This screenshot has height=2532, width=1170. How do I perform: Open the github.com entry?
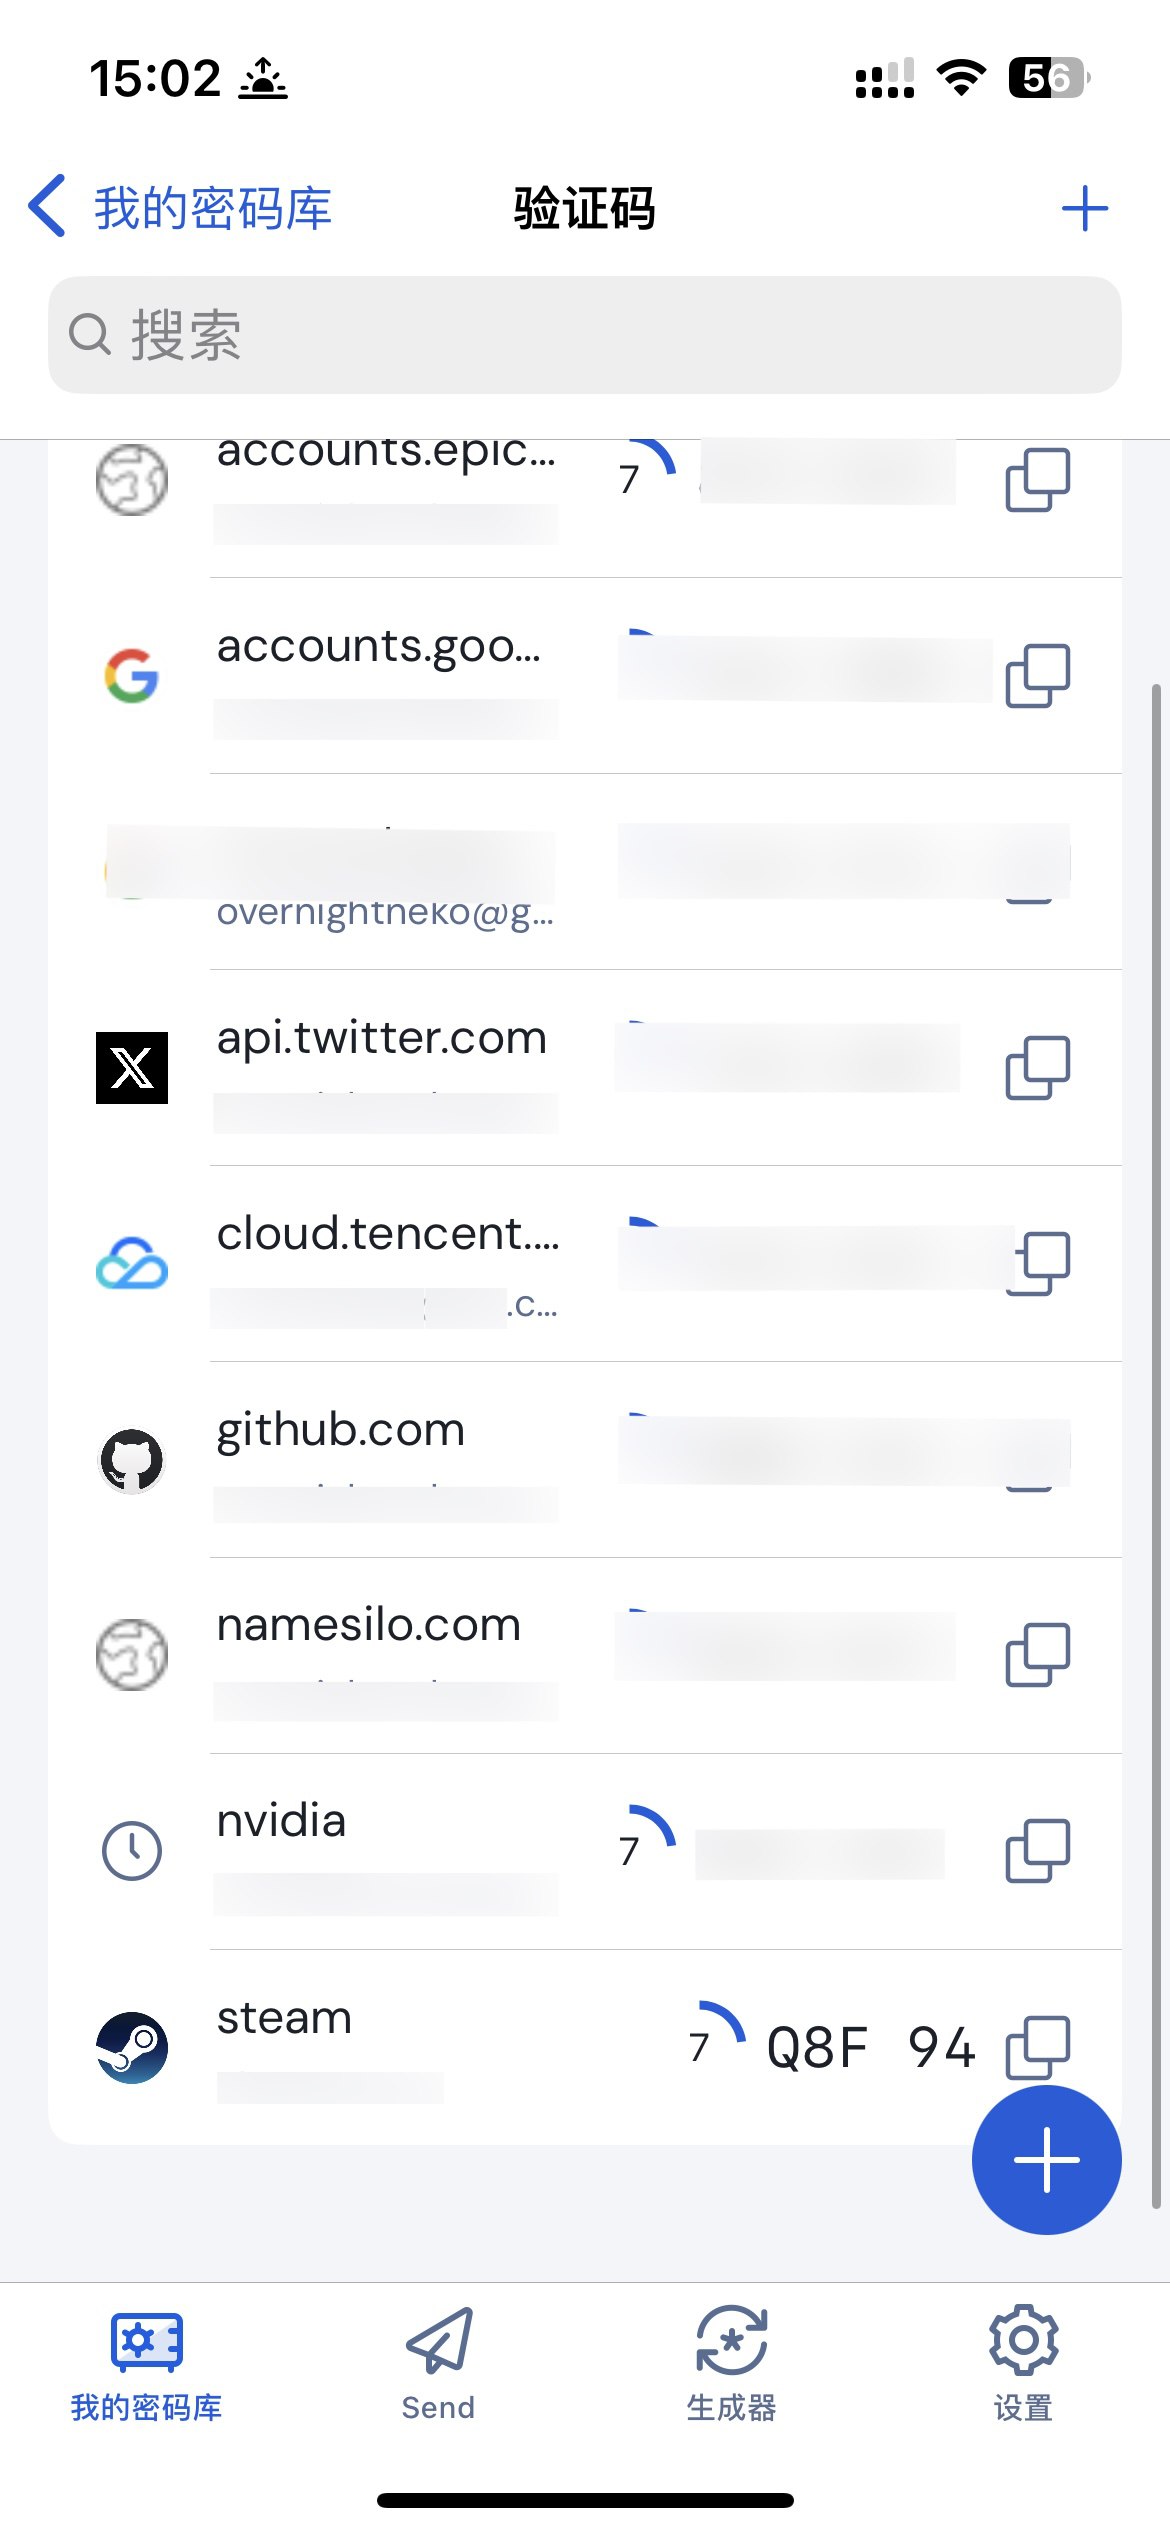click(340, 1430)
